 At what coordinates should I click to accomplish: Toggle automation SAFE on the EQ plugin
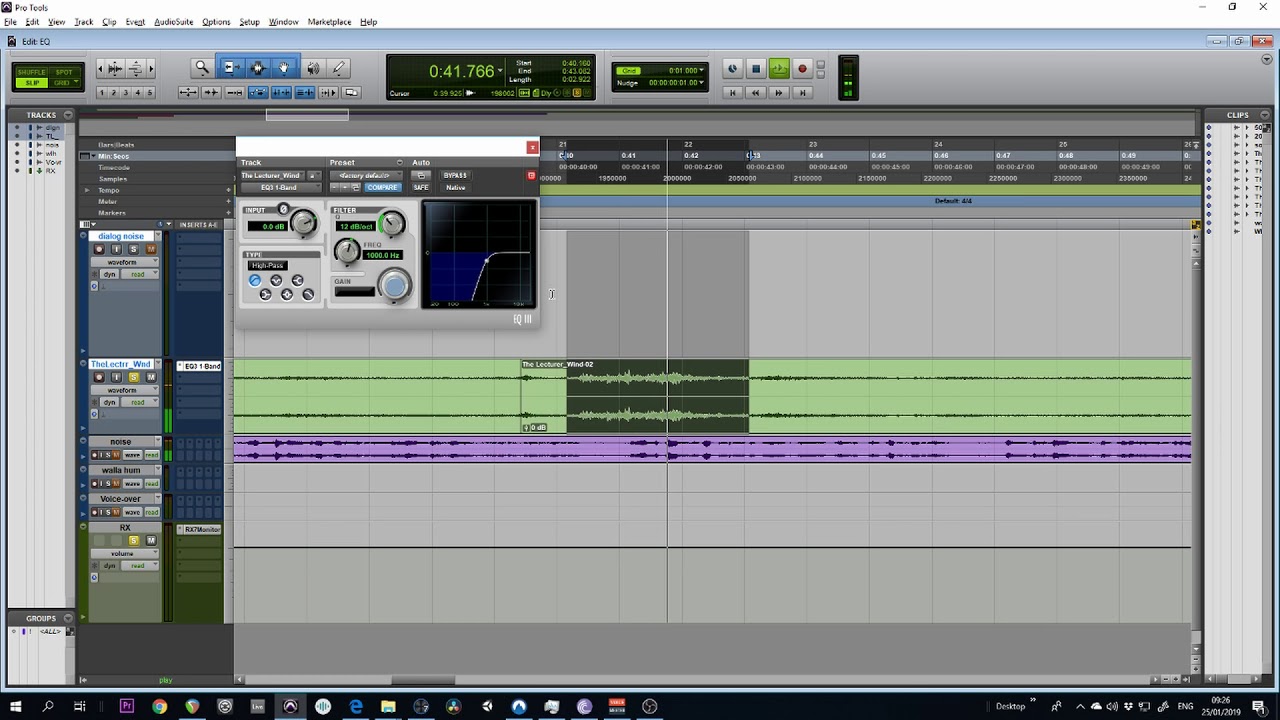pos(421,187)
